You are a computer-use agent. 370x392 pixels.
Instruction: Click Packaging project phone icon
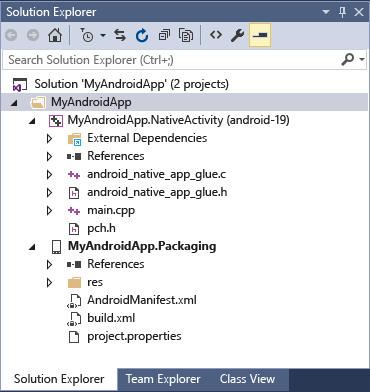(x=56, y=247)
